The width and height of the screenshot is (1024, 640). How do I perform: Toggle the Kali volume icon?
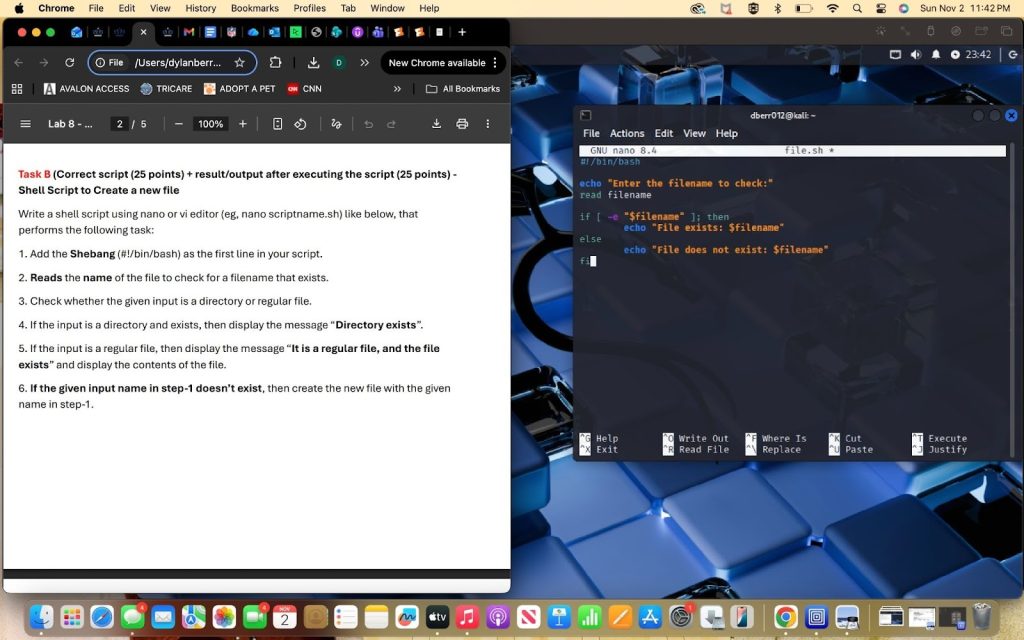[916, 54]
